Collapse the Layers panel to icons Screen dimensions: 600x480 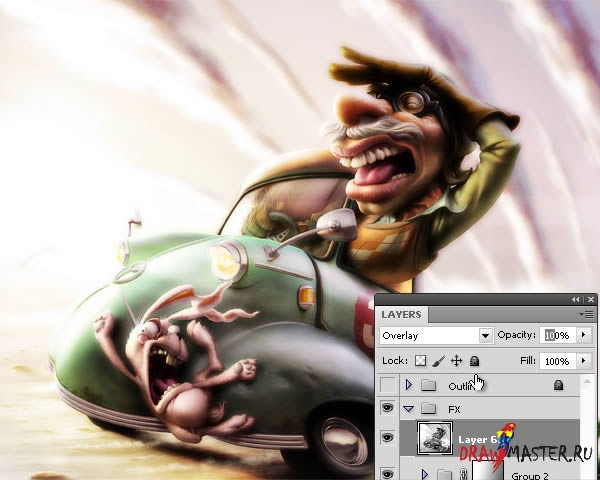(x=576, y=300)
